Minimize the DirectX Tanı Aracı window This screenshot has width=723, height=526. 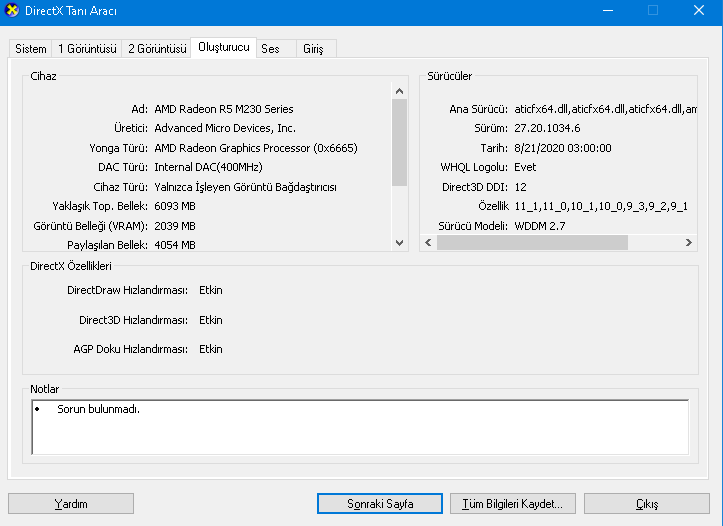pyautogui.click(x=608, y=10)
